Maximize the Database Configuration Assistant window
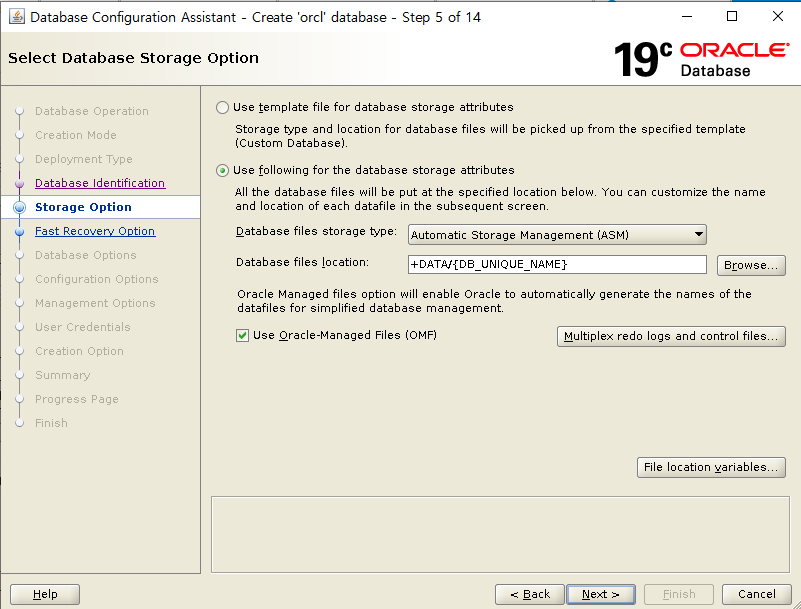The image size is (801, 609). point(732,16)
